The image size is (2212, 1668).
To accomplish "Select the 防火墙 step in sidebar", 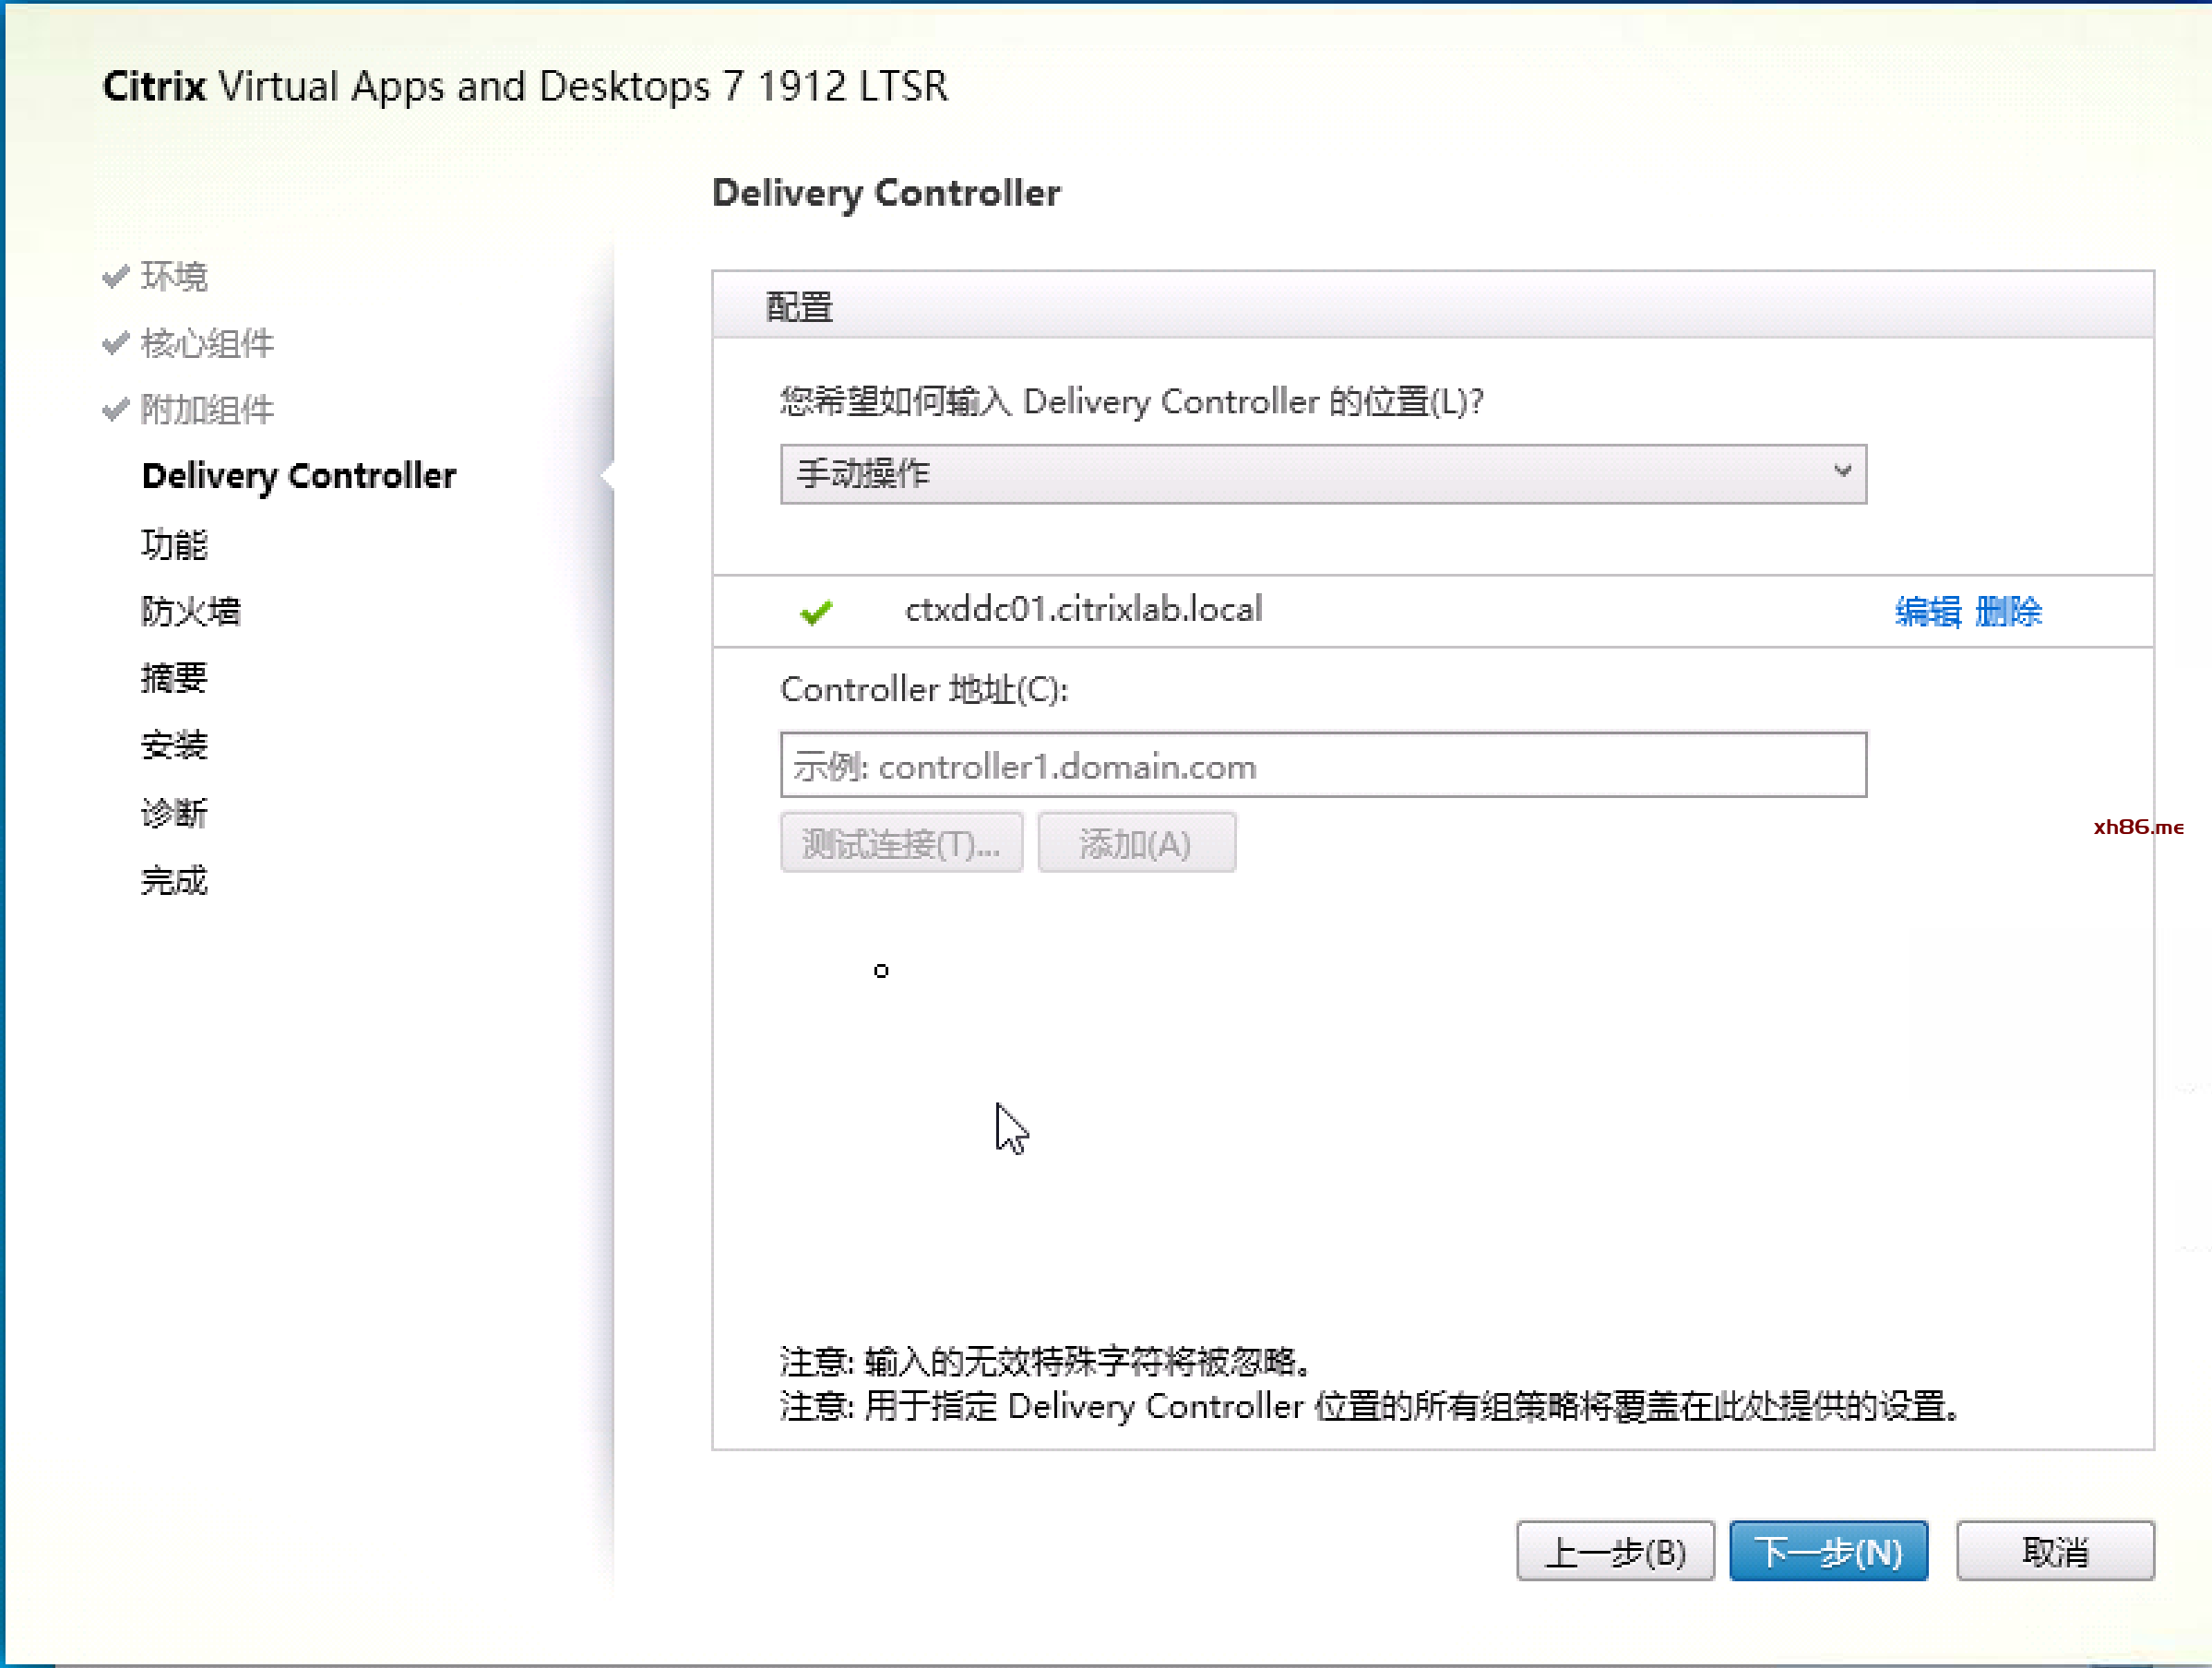I will (x=190, y=611).
